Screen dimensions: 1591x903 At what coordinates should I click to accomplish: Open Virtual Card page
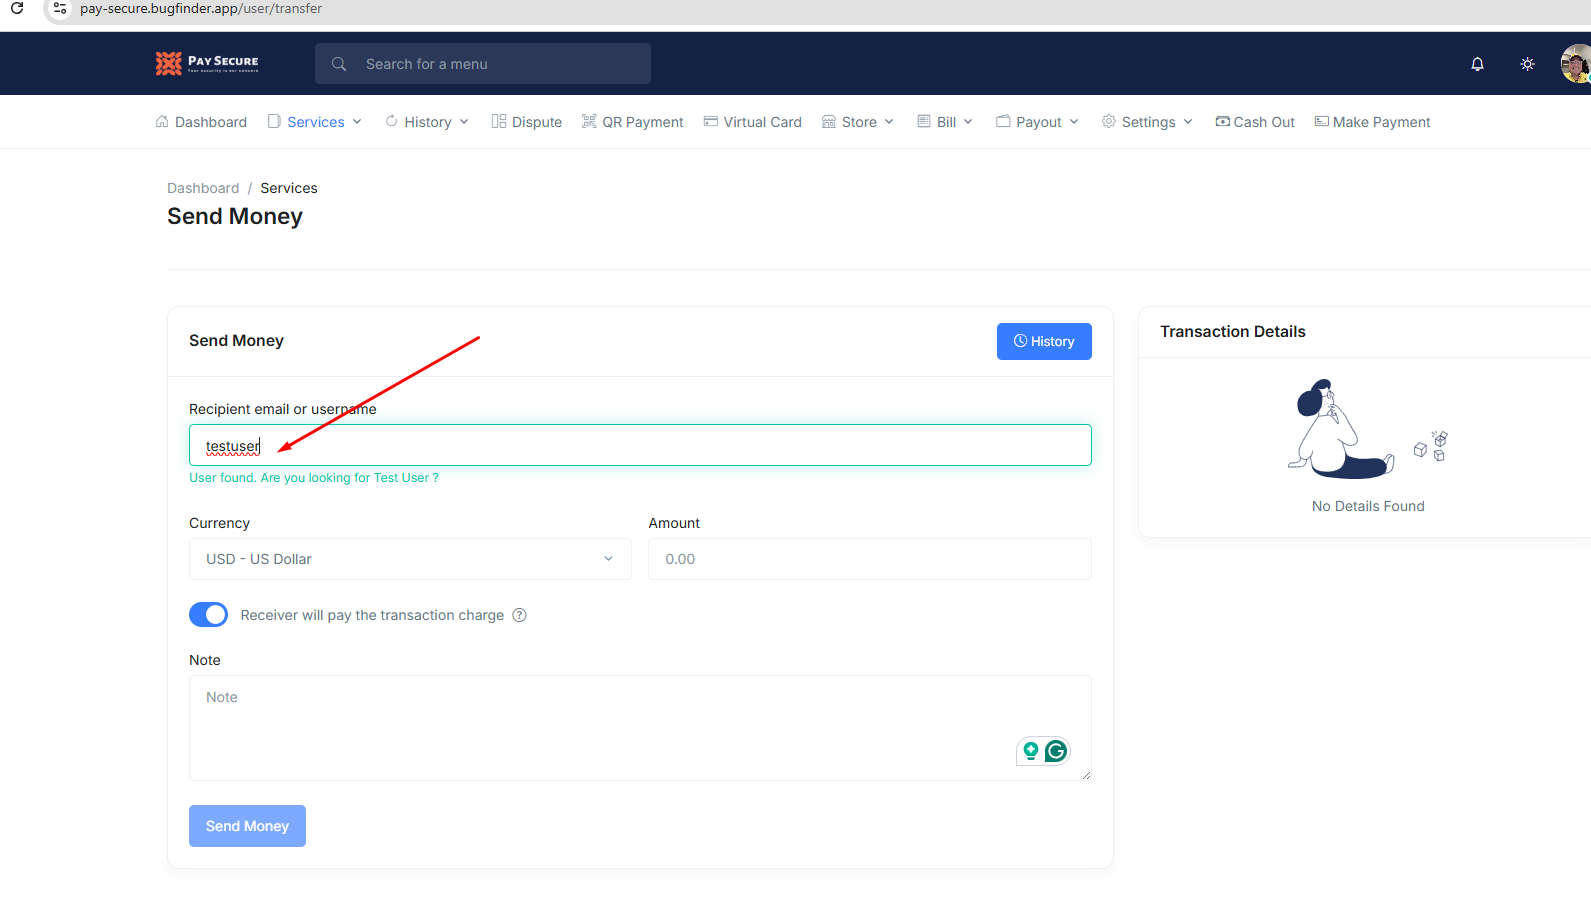753,122
